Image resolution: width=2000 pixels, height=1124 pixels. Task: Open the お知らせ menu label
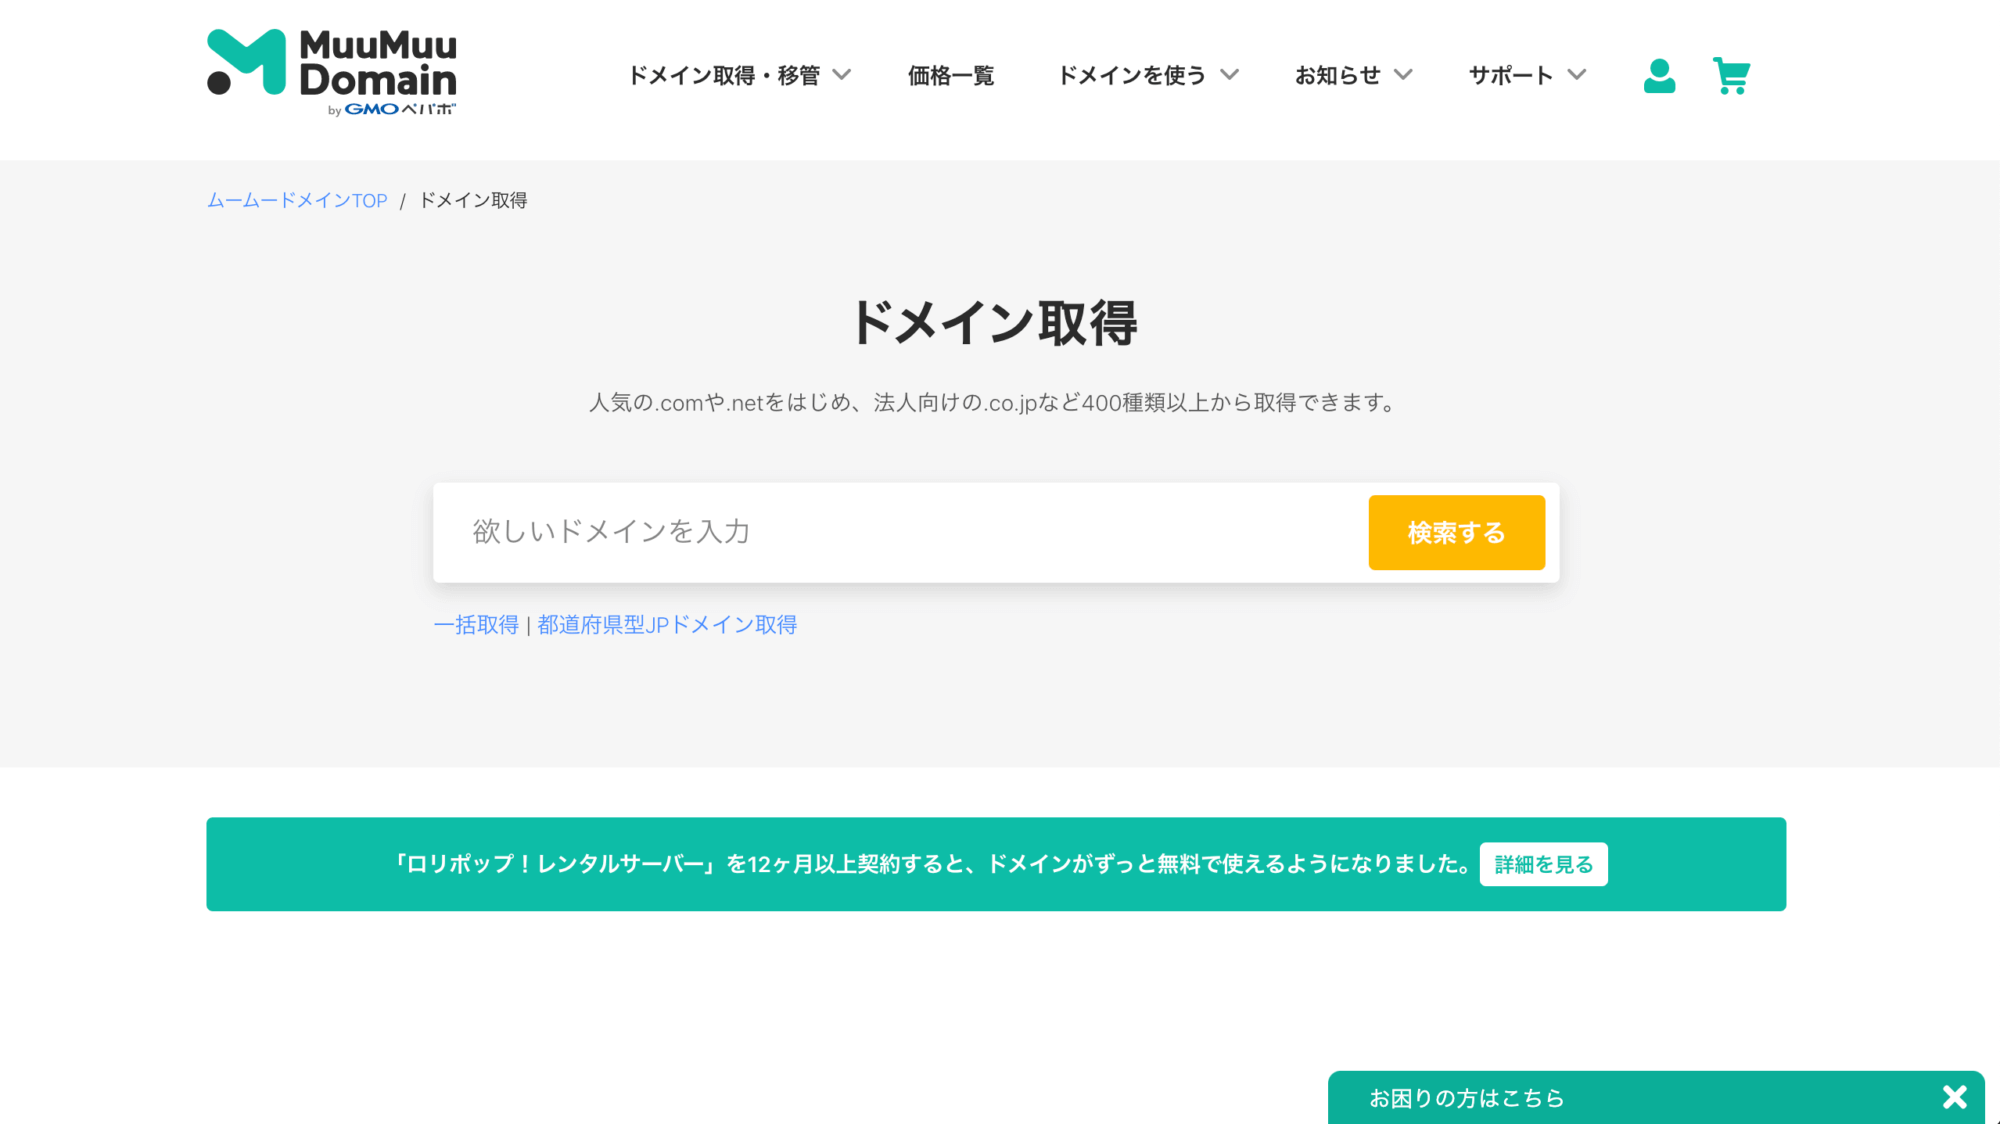coord(1337,76)
